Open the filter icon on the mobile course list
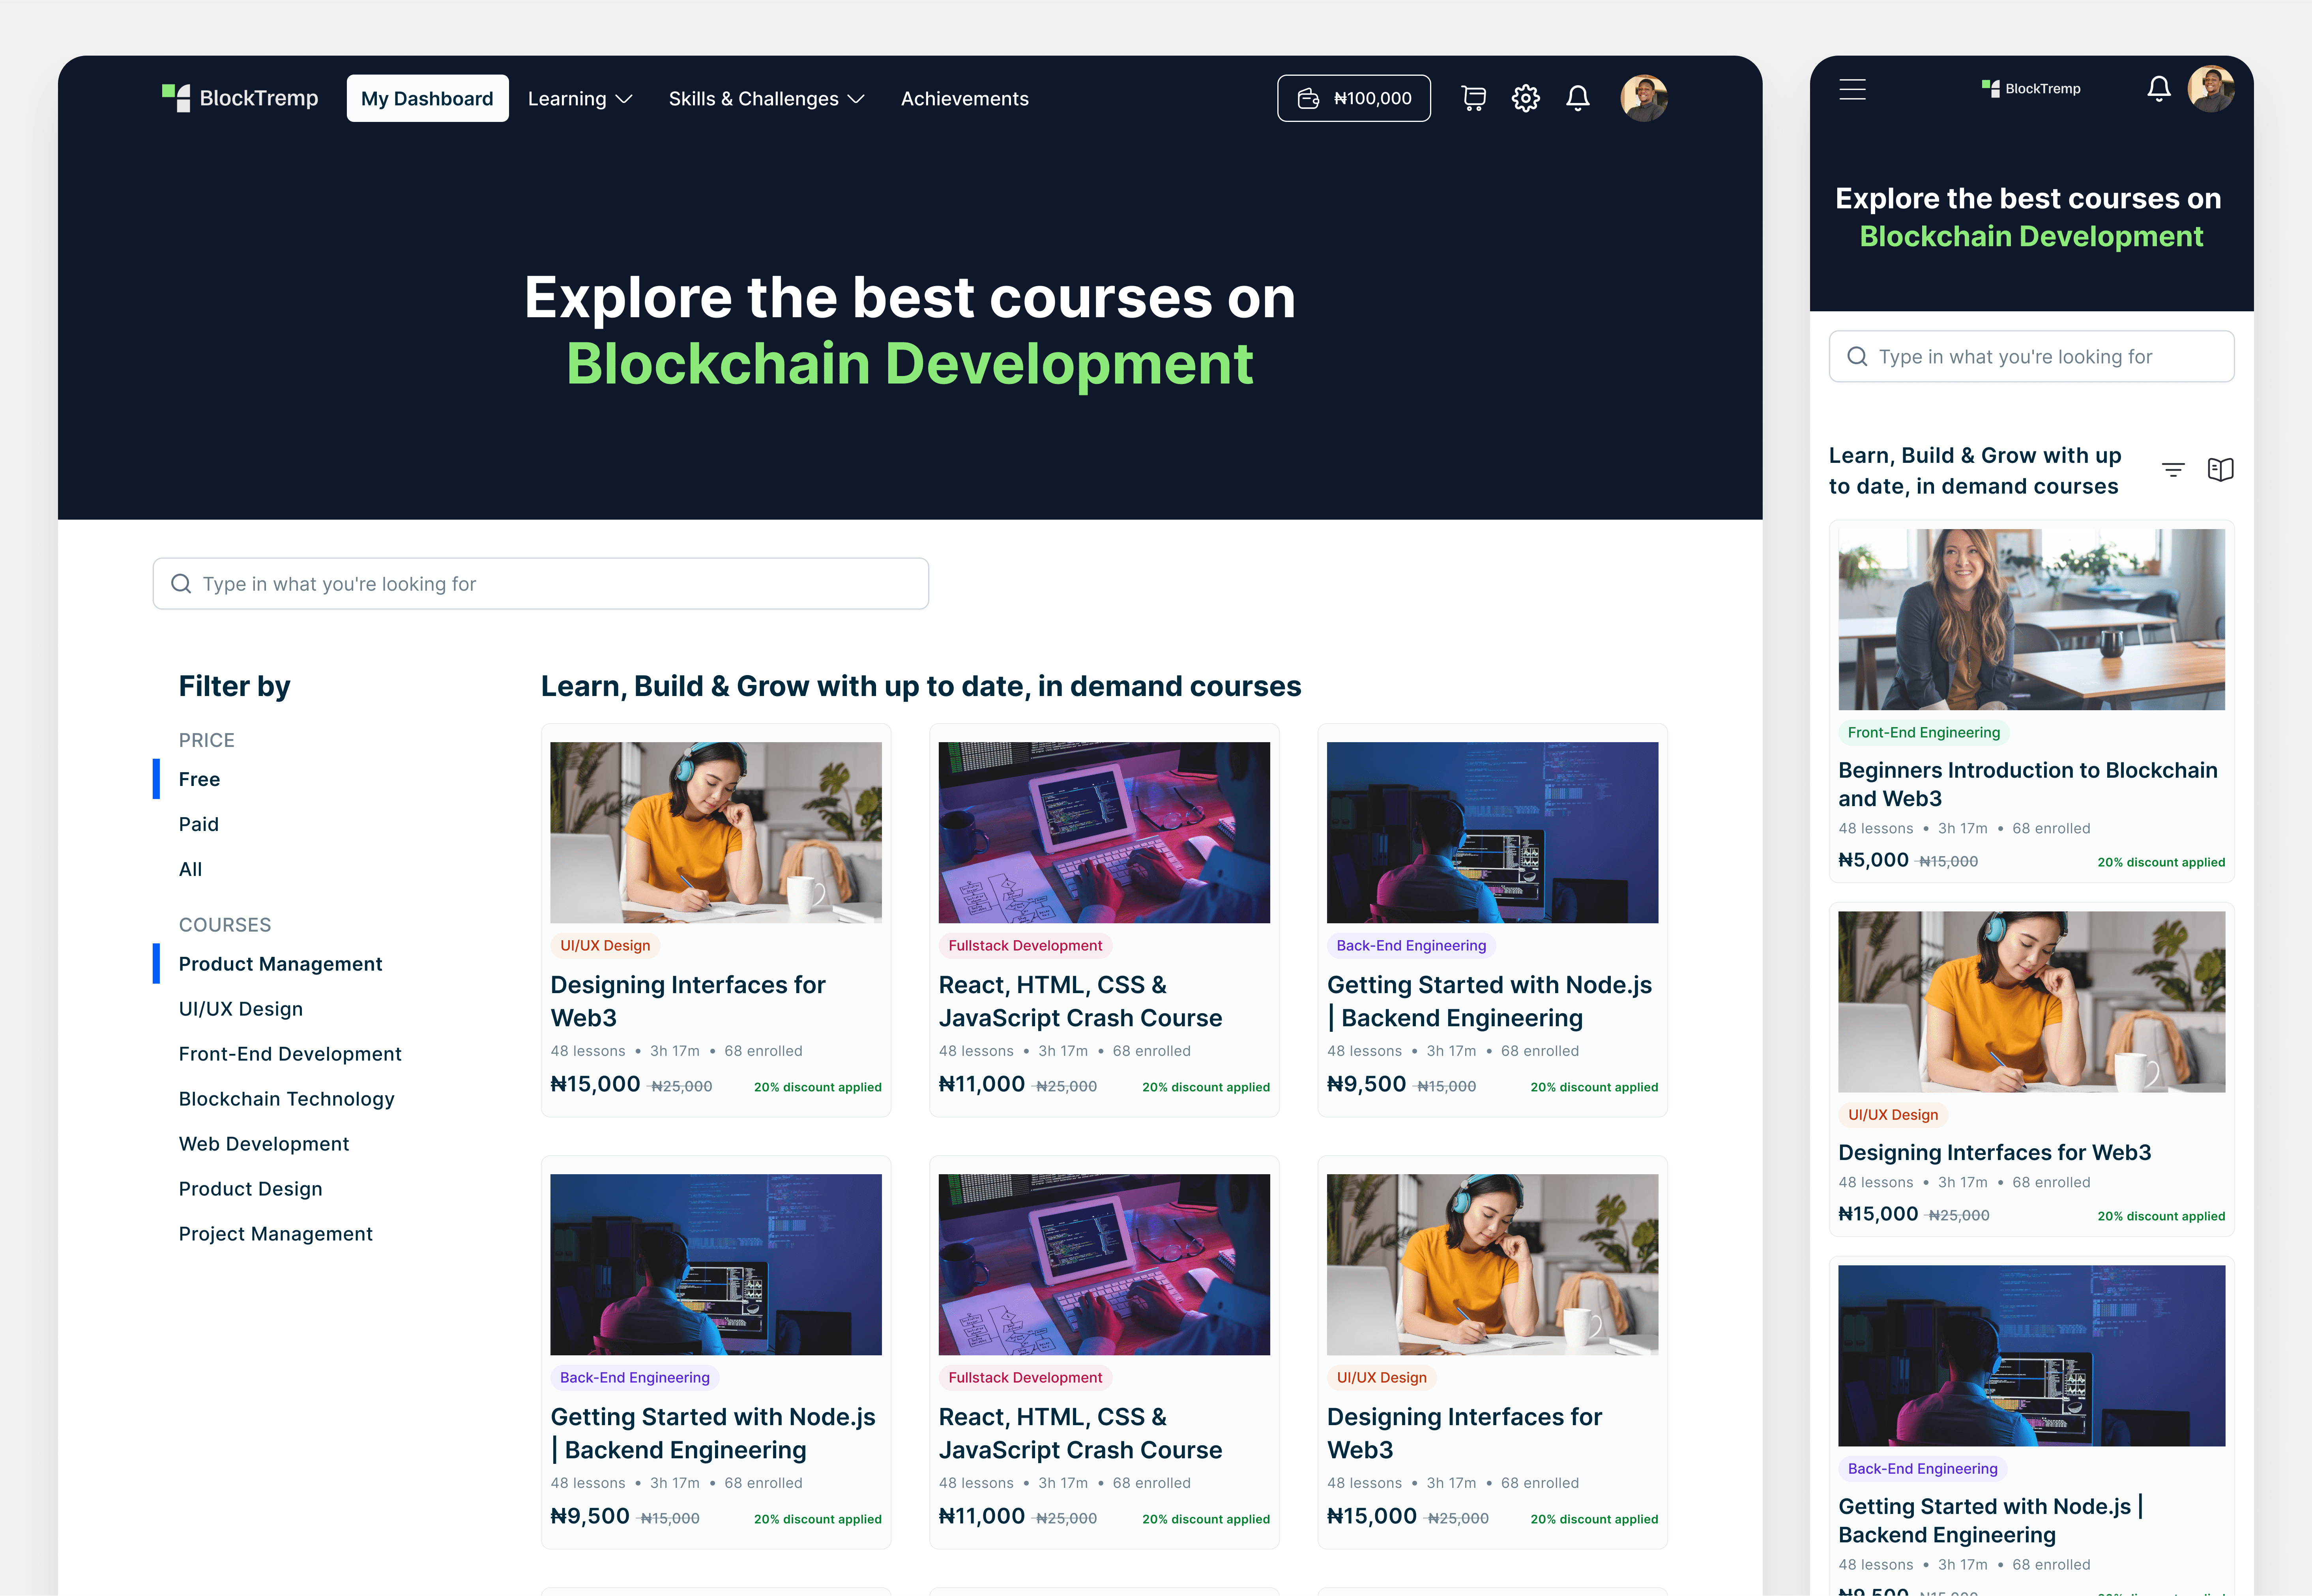The height and width of the screenshot is (1596, 2312). pos(2173,469)
